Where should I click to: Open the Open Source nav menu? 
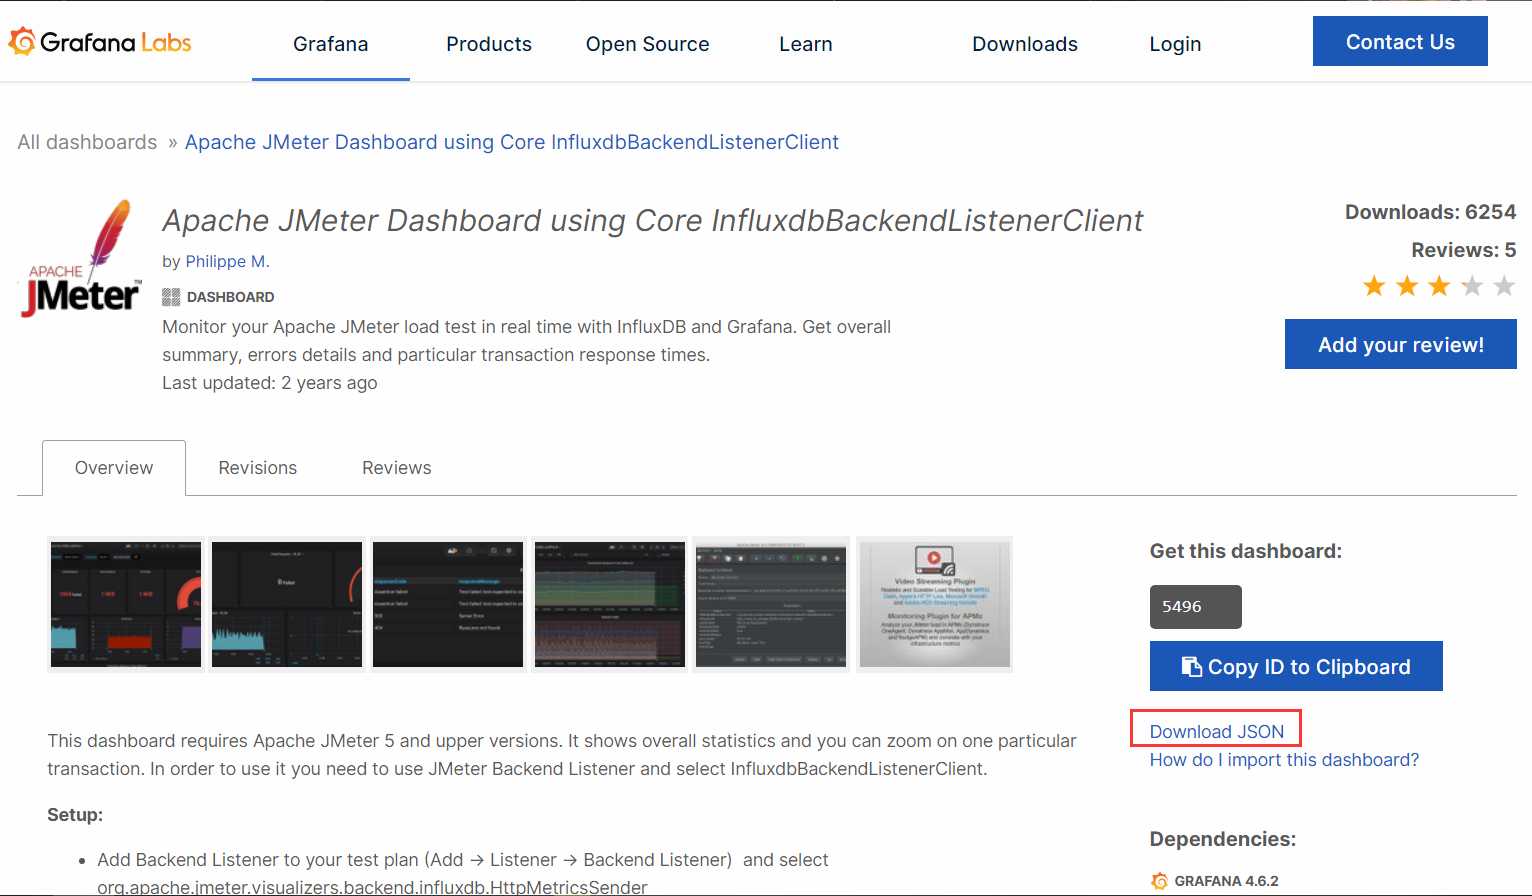(x=648, y=44)
